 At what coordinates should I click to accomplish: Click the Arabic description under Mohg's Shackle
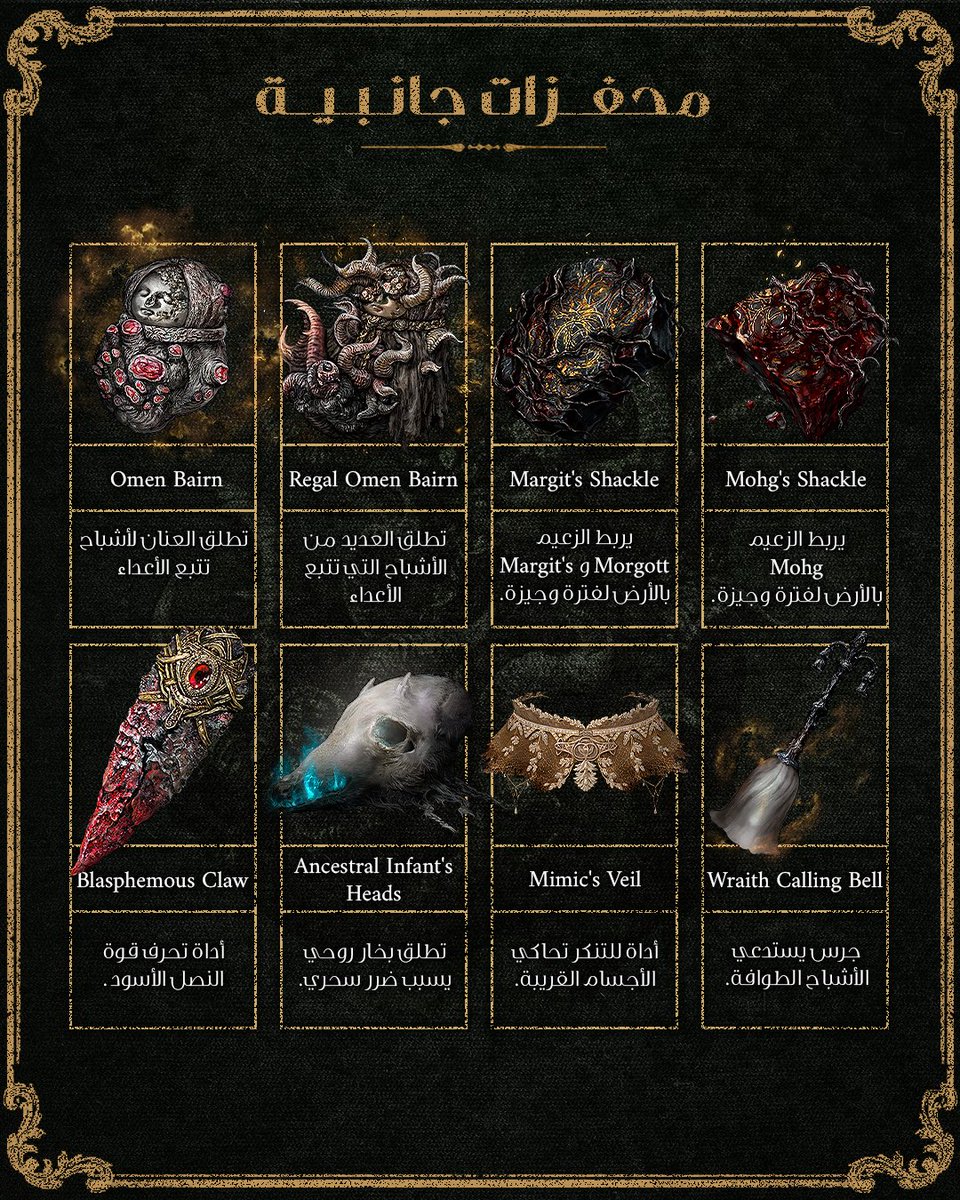click(796, 567)
